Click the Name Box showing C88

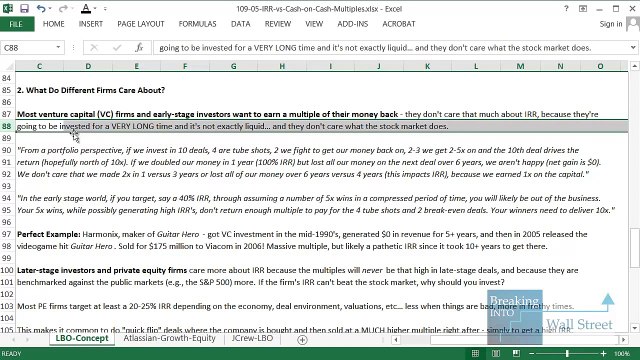[28, 48]
